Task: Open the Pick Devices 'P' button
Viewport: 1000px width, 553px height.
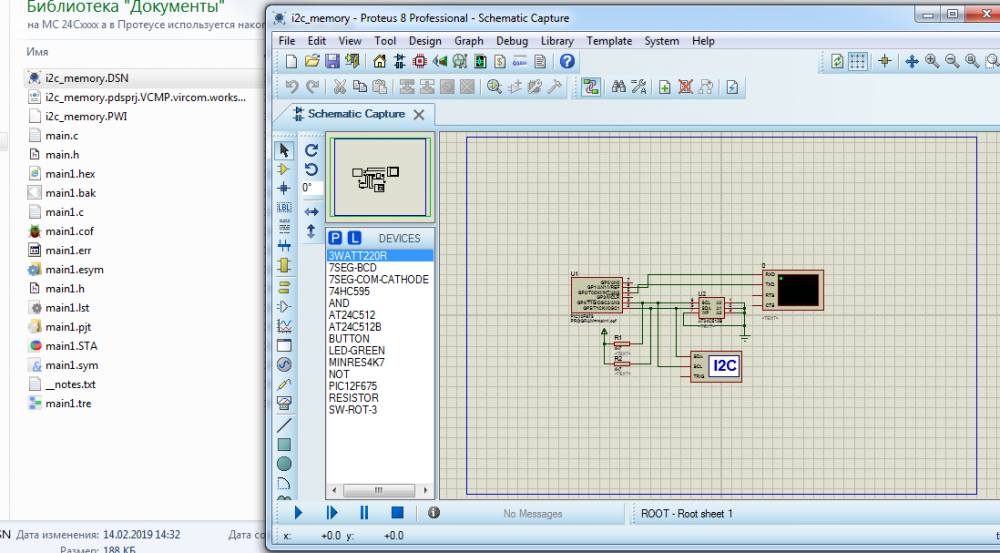Action: coord(336,238)
